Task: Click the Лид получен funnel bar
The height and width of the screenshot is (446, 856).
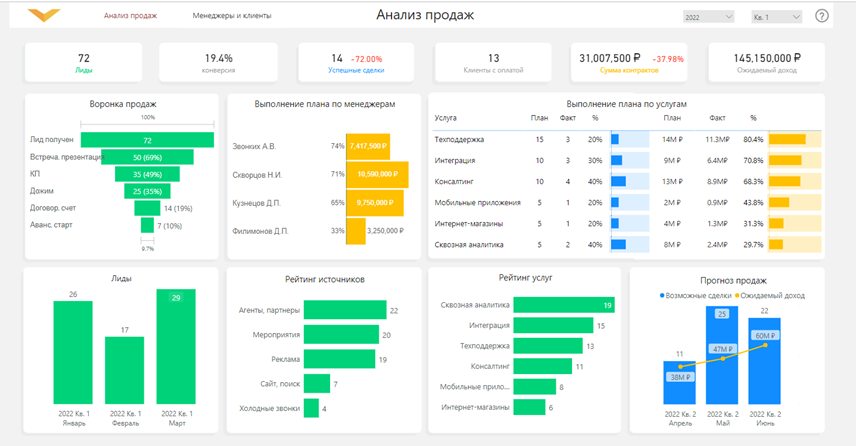Action: click(x=147, y=140)
